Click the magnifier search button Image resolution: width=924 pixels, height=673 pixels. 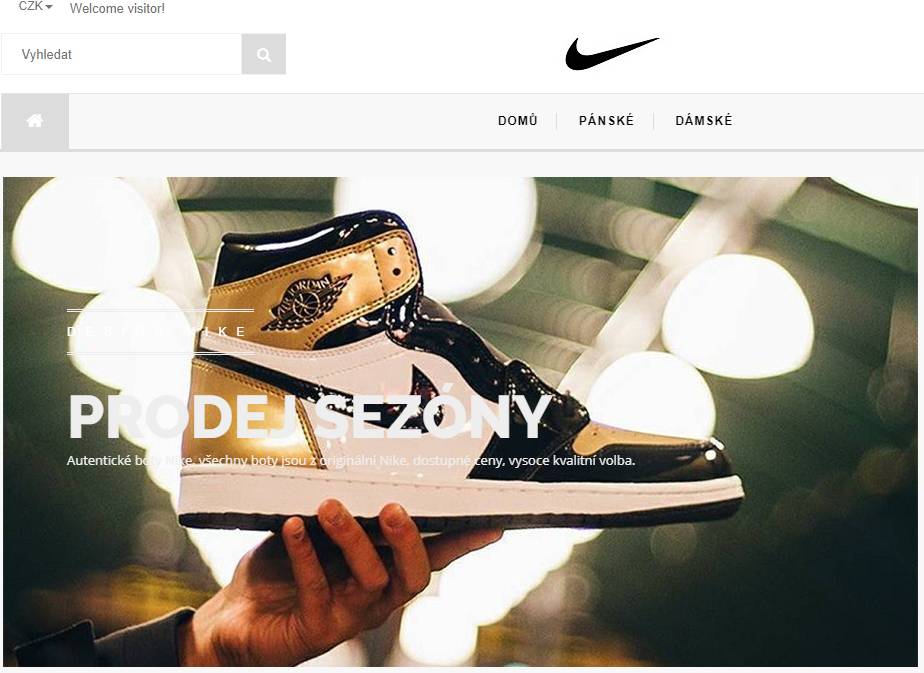264,54
